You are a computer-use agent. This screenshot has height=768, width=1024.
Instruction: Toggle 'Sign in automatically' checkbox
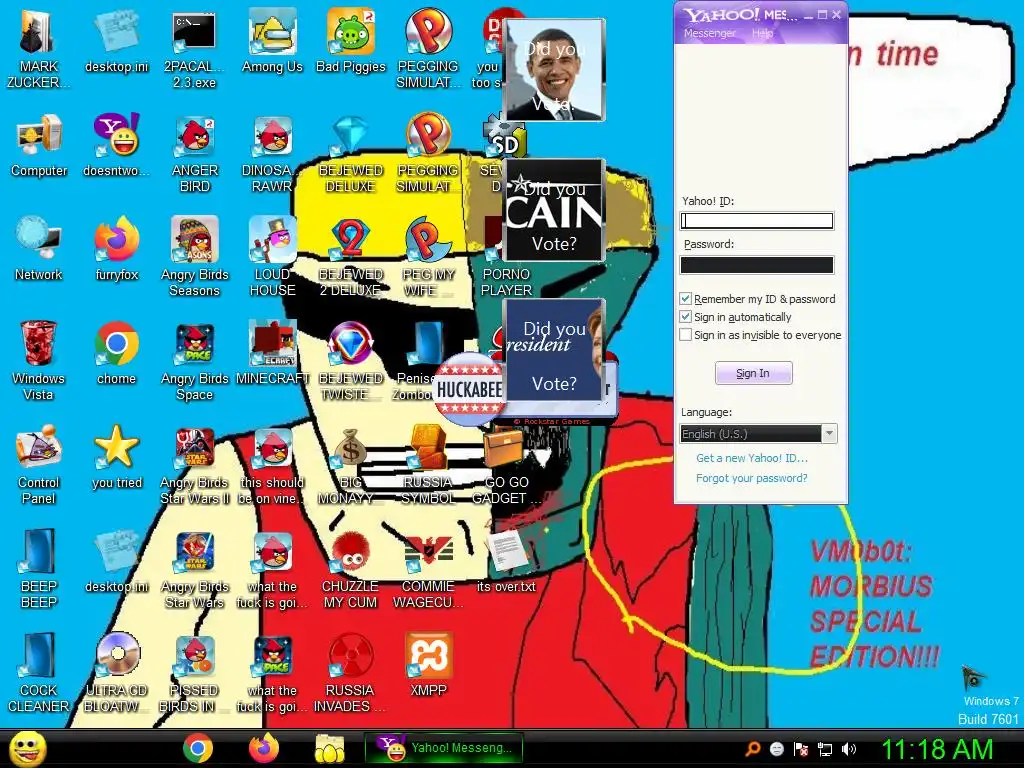tap(686, 317)
